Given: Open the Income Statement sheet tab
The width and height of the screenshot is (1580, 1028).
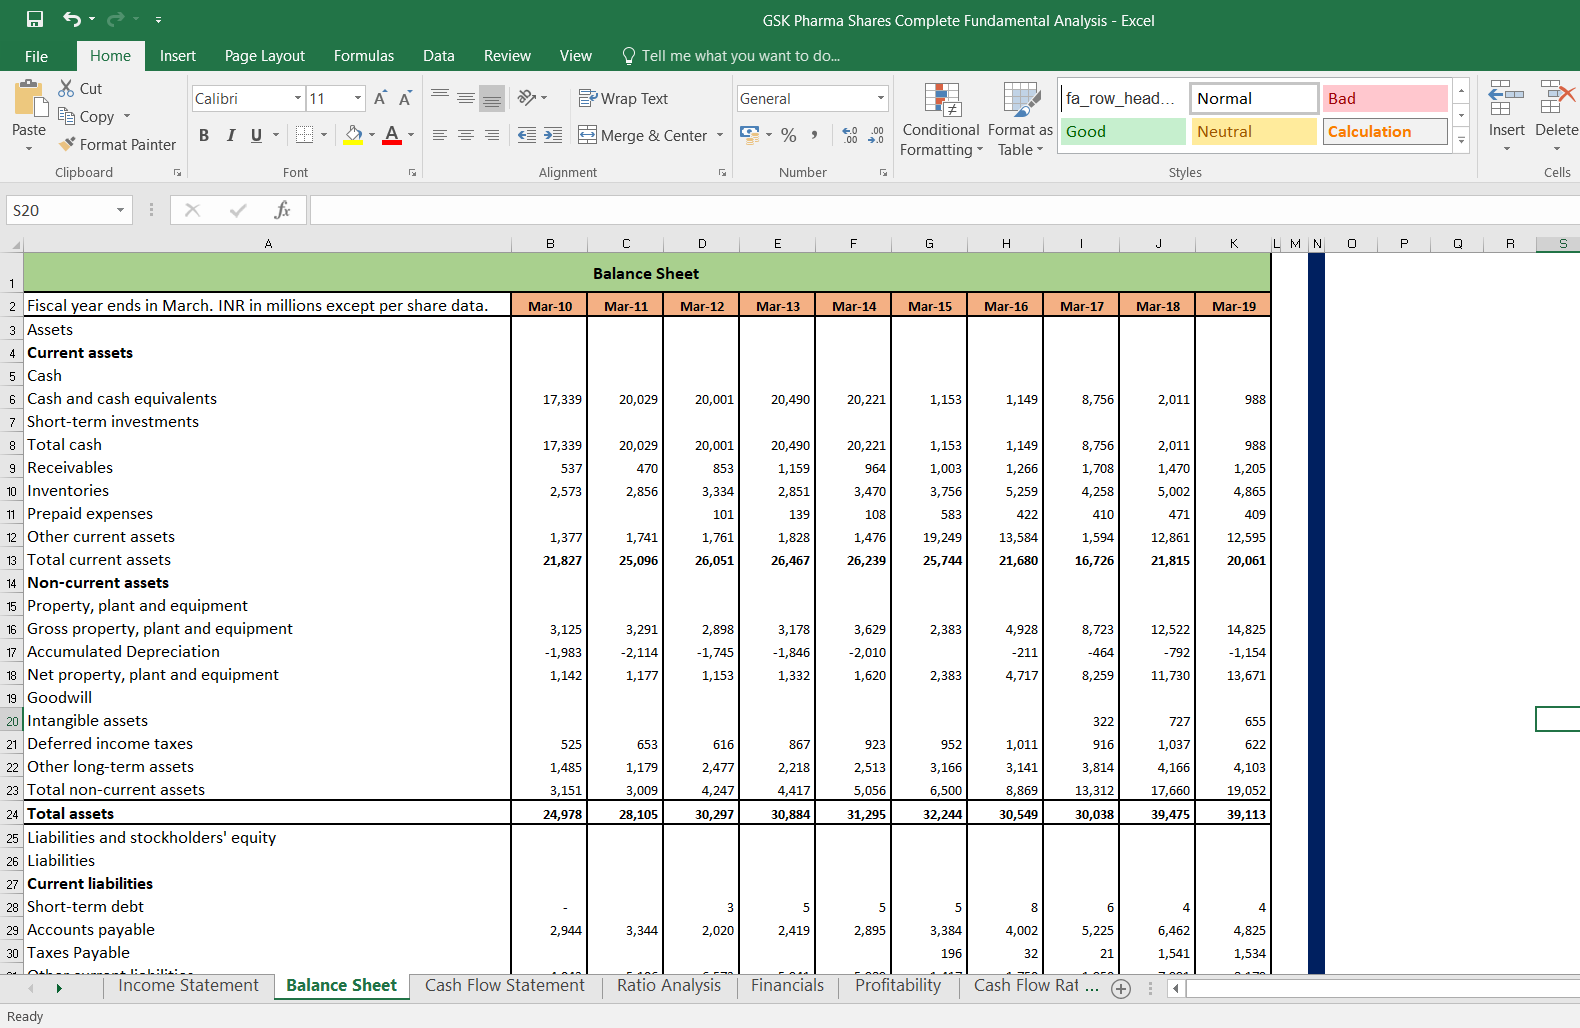Looking at the screenshot, I should point(188,986).
